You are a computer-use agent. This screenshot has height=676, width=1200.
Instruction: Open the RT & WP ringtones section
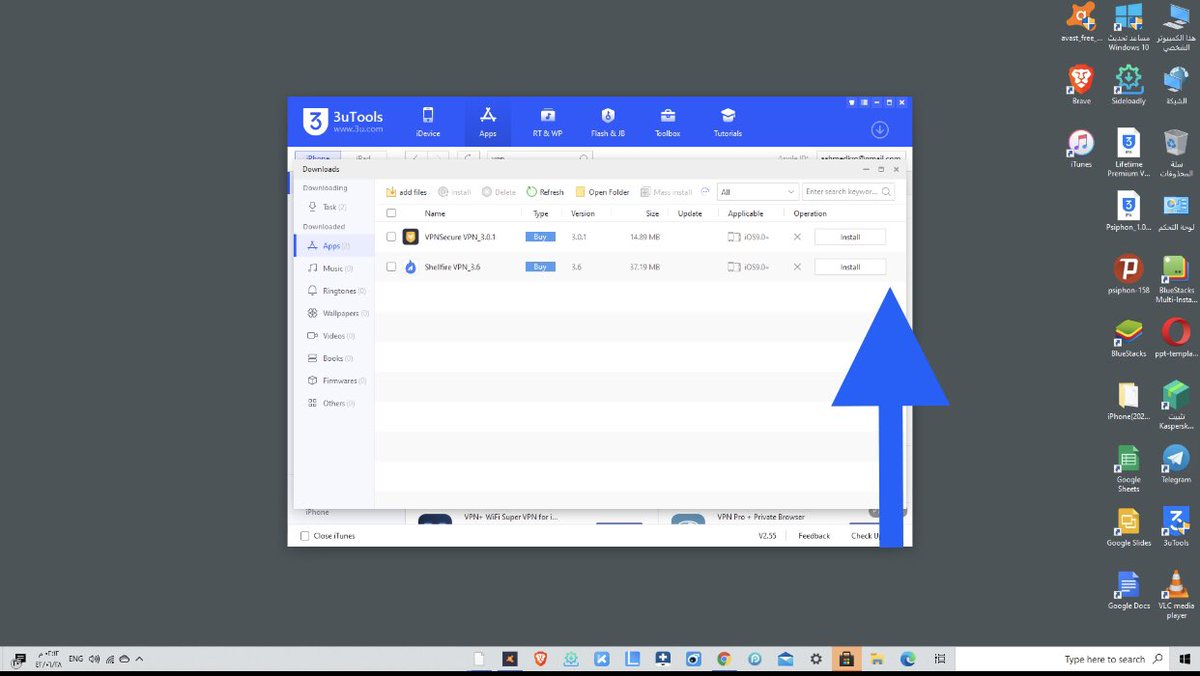(x=547, y=122)
